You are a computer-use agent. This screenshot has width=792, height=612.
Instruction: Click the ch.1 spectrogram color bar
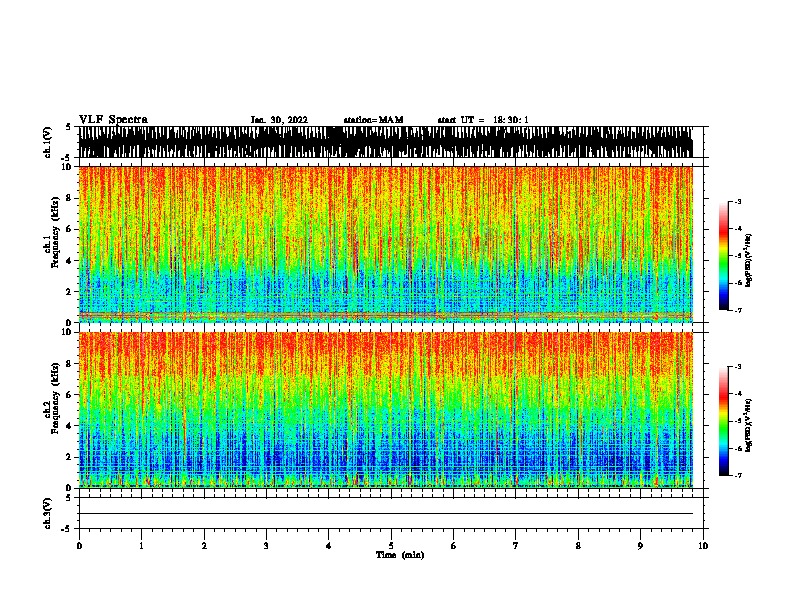[724, 256]
